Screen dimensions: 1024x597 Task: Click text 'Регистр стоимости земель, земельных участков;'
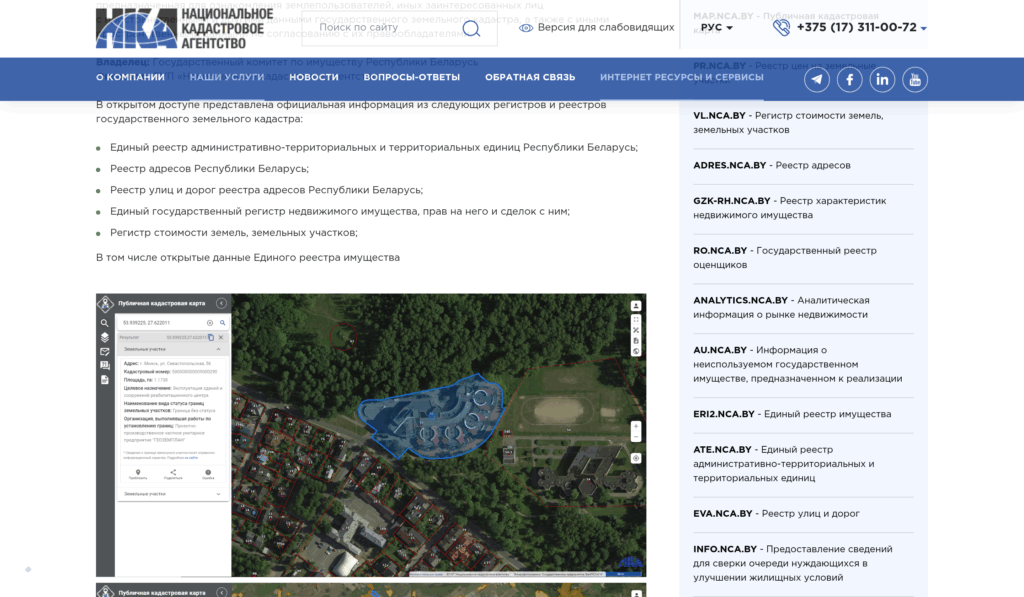point(234,233)
